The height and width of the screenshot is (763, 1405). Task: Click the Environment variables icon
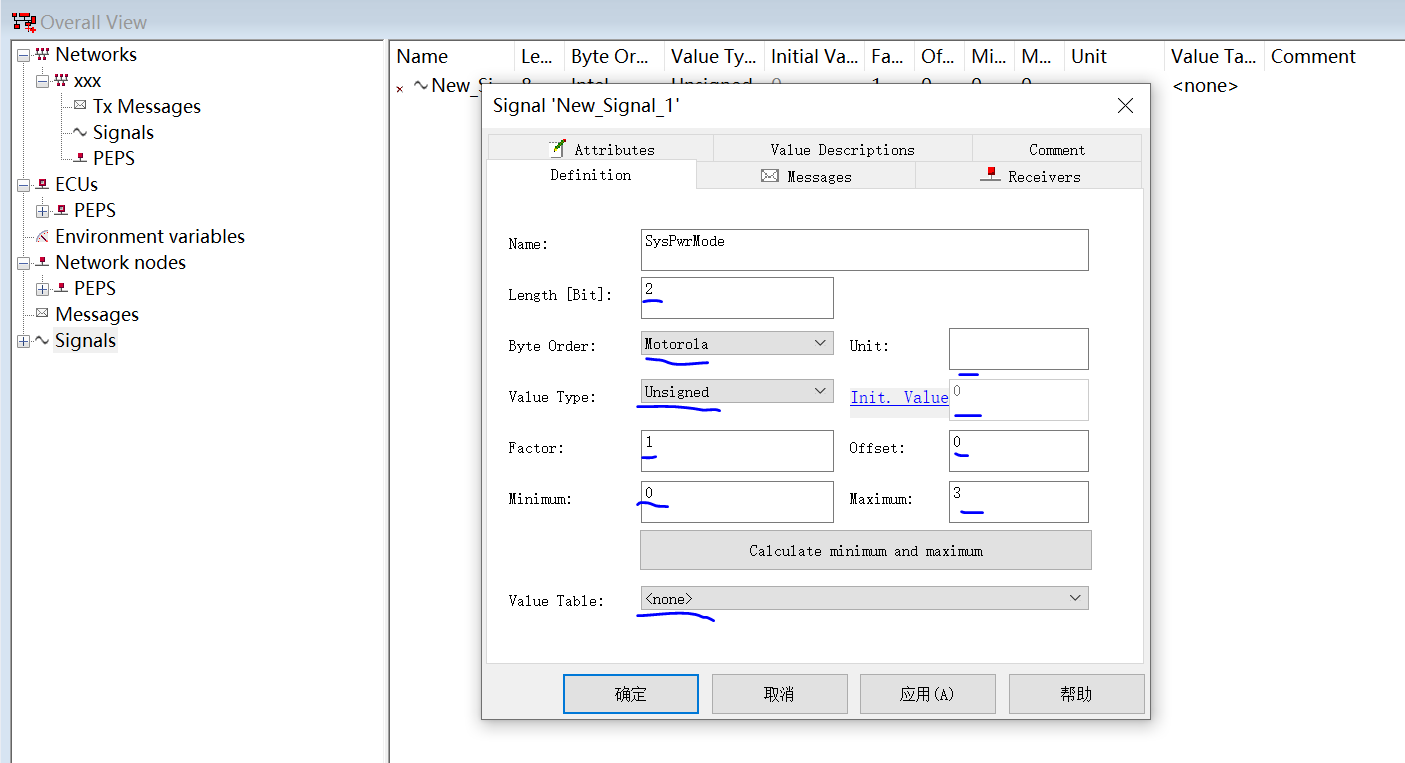(x=42, y=237)
